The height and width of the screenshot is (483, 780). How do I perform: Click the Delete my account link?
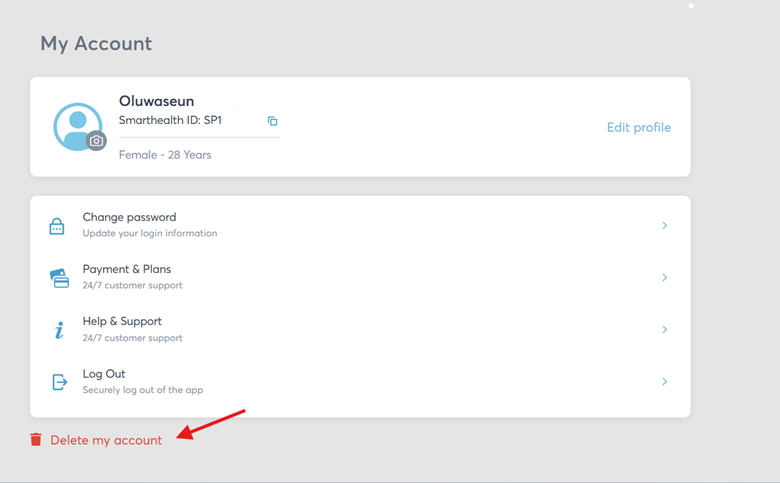pyautogui.click(x=106, y=440)
